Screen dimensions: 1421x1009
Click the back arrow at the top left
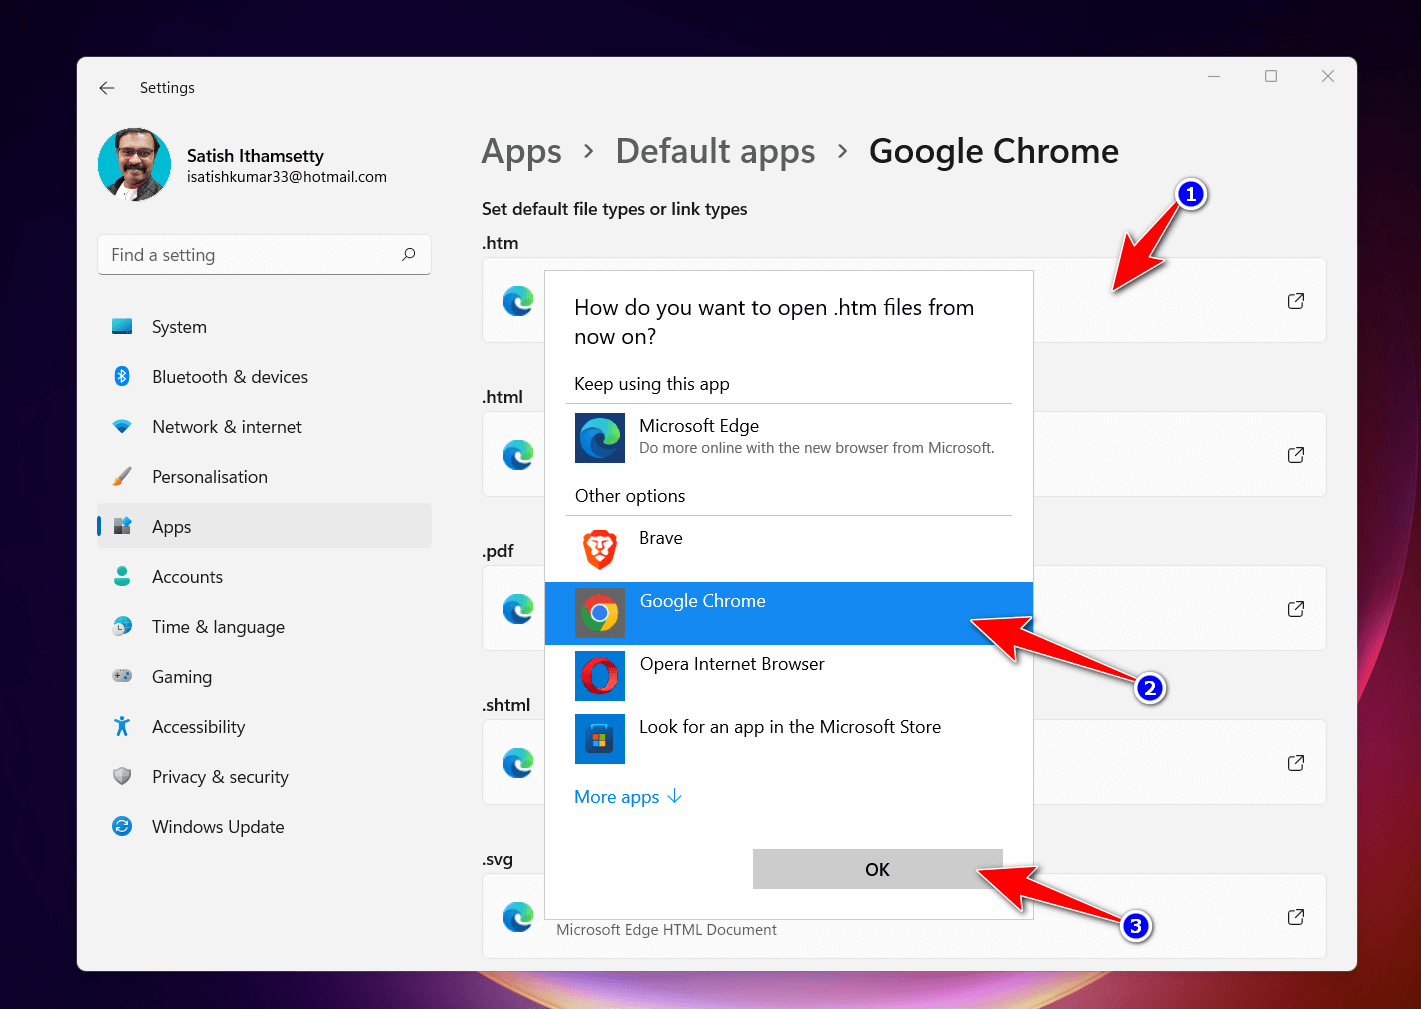(107, 88)
